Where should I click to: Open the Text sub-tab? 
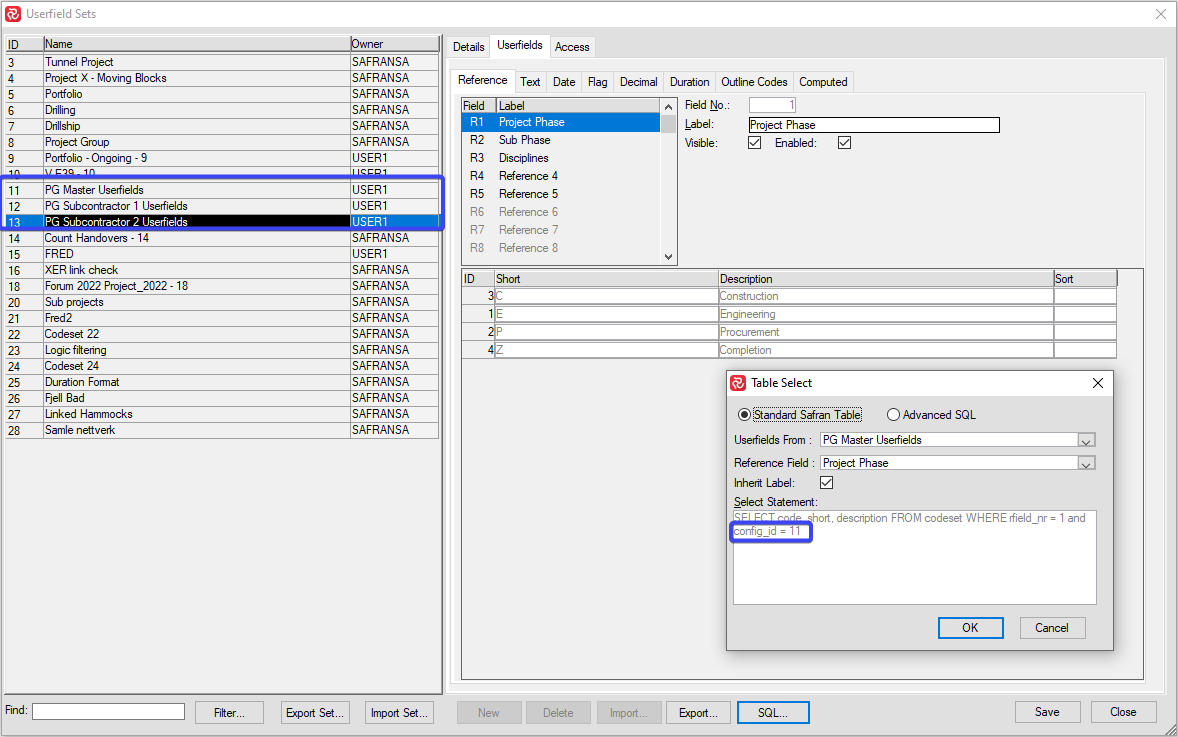(x=530, y=82)
